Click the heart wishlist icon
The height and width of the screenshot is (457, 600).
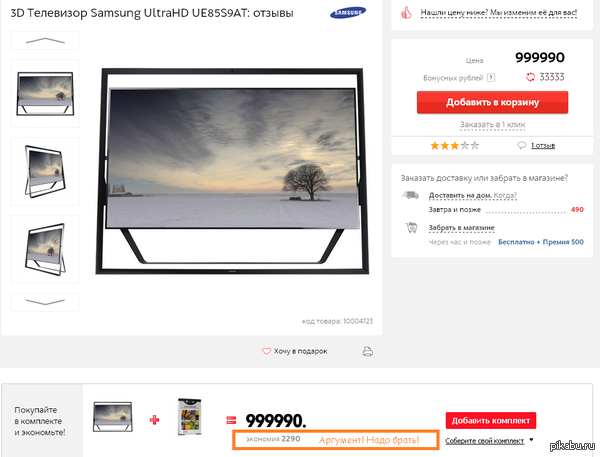pos(266,351)
